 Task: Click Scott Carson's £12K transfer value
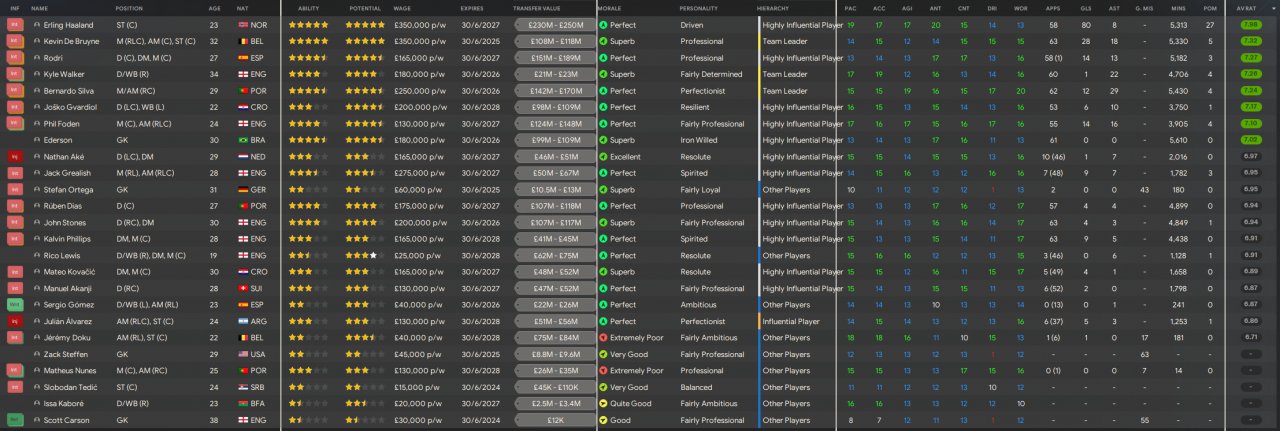(x=554, y=421)
